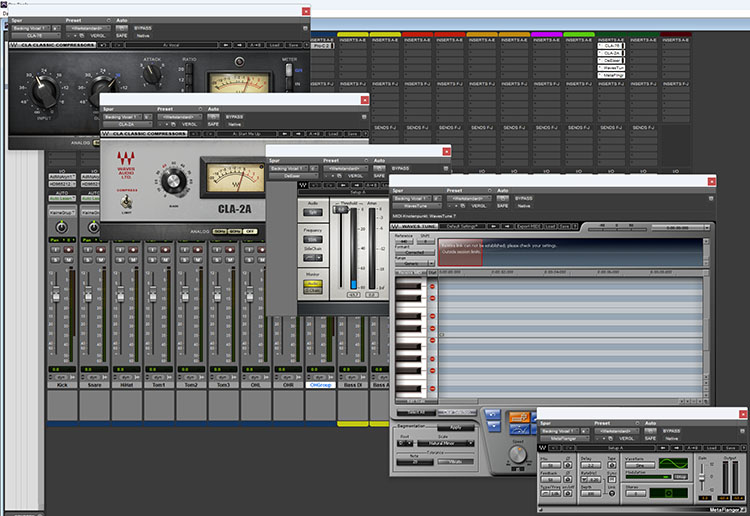Bypass the MetaFlanger plugin
Screen dimensions: 750x516
(672, 431)
